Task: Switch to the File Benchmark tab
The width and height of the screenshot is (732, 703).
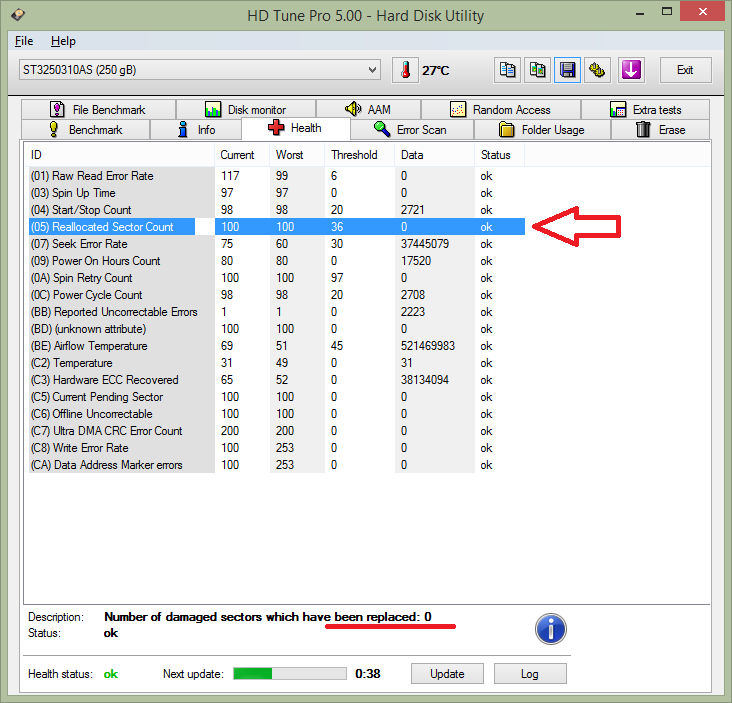Action: (99, 110)
